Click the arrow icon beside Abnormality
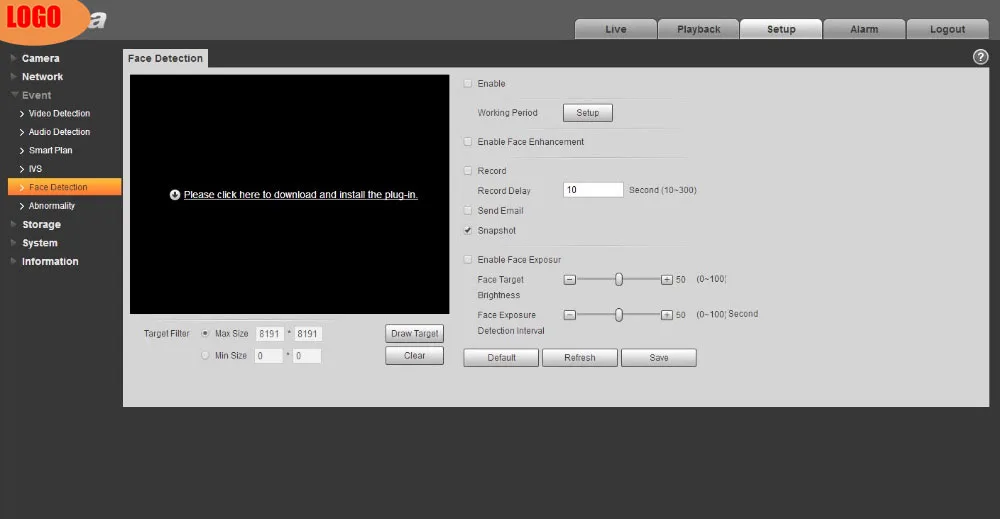Screen dimensions: 1000x519 (22, 206)
